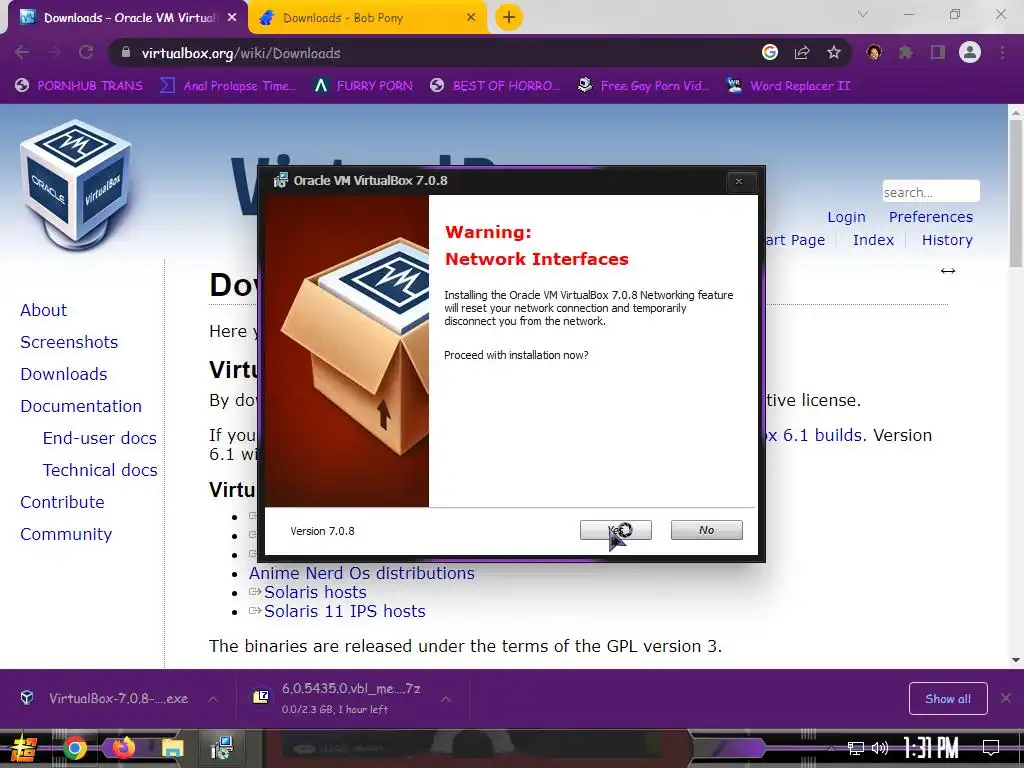The image size is (1024, 768).
Task: Open the Index page link
Action: click(x=873, y=240)
